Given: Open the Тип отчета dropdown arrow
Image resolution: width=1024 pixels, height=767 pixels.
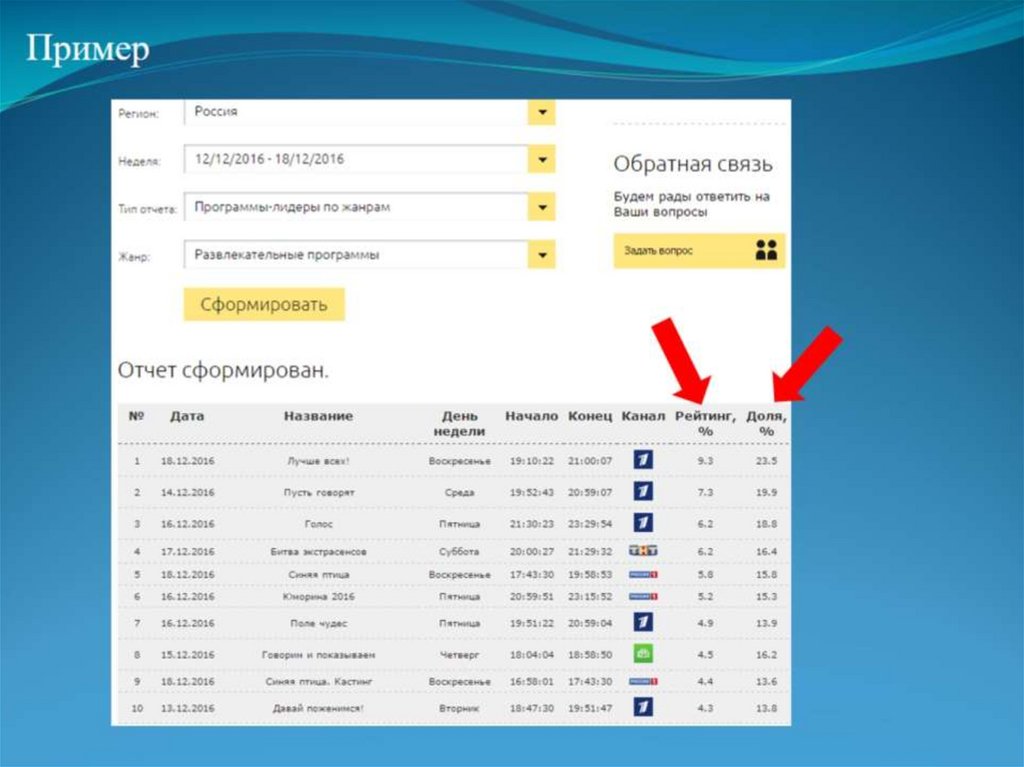Looking at the screenshot, I should [x=541, y=207].
